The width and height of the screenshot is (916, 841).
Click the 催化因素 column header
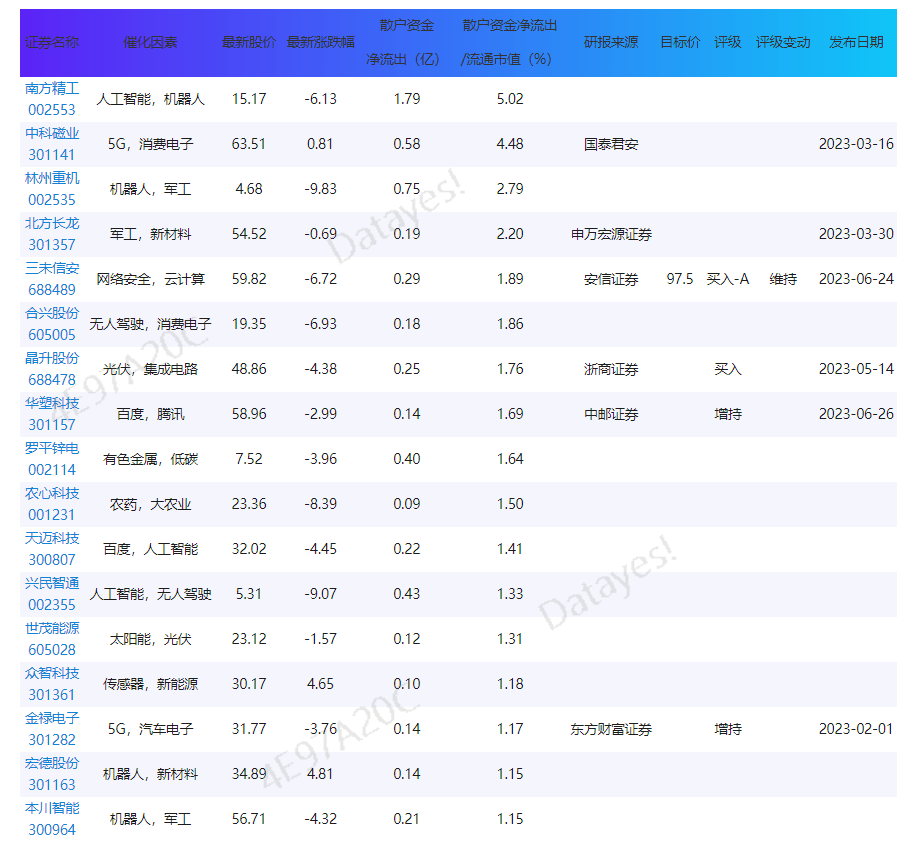150,42
